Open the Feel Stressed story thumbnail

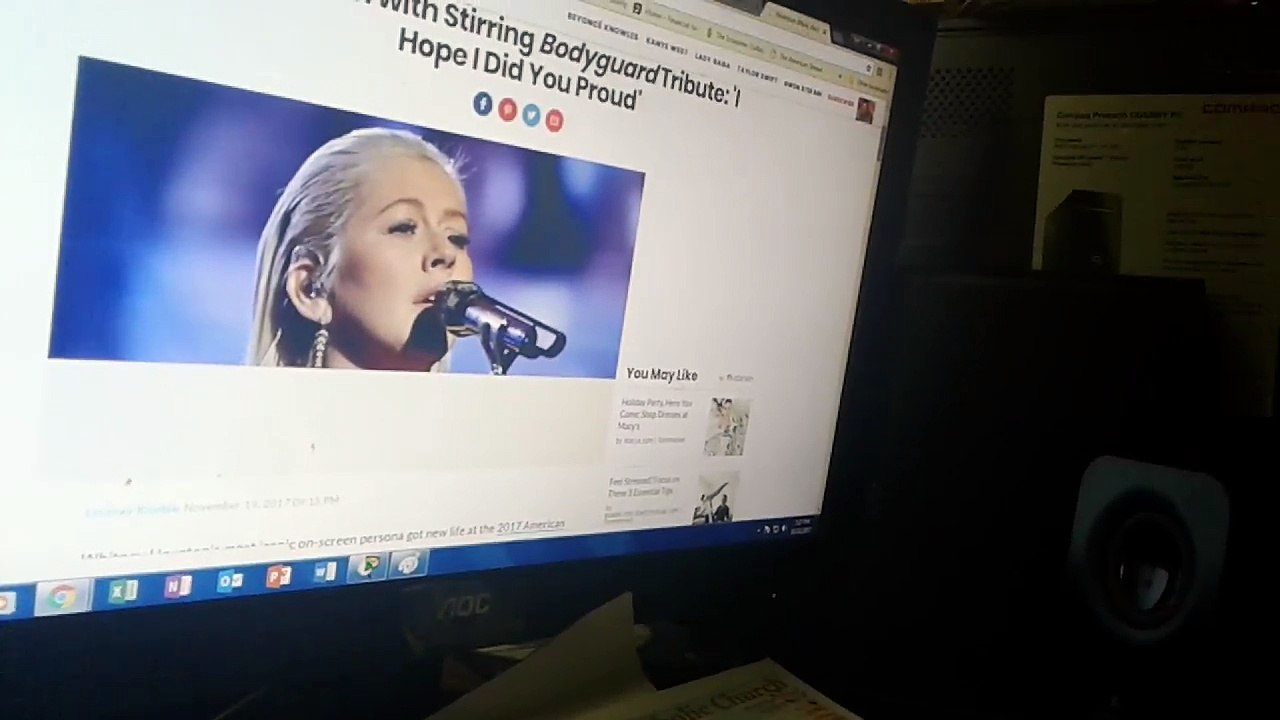[717, 497]
